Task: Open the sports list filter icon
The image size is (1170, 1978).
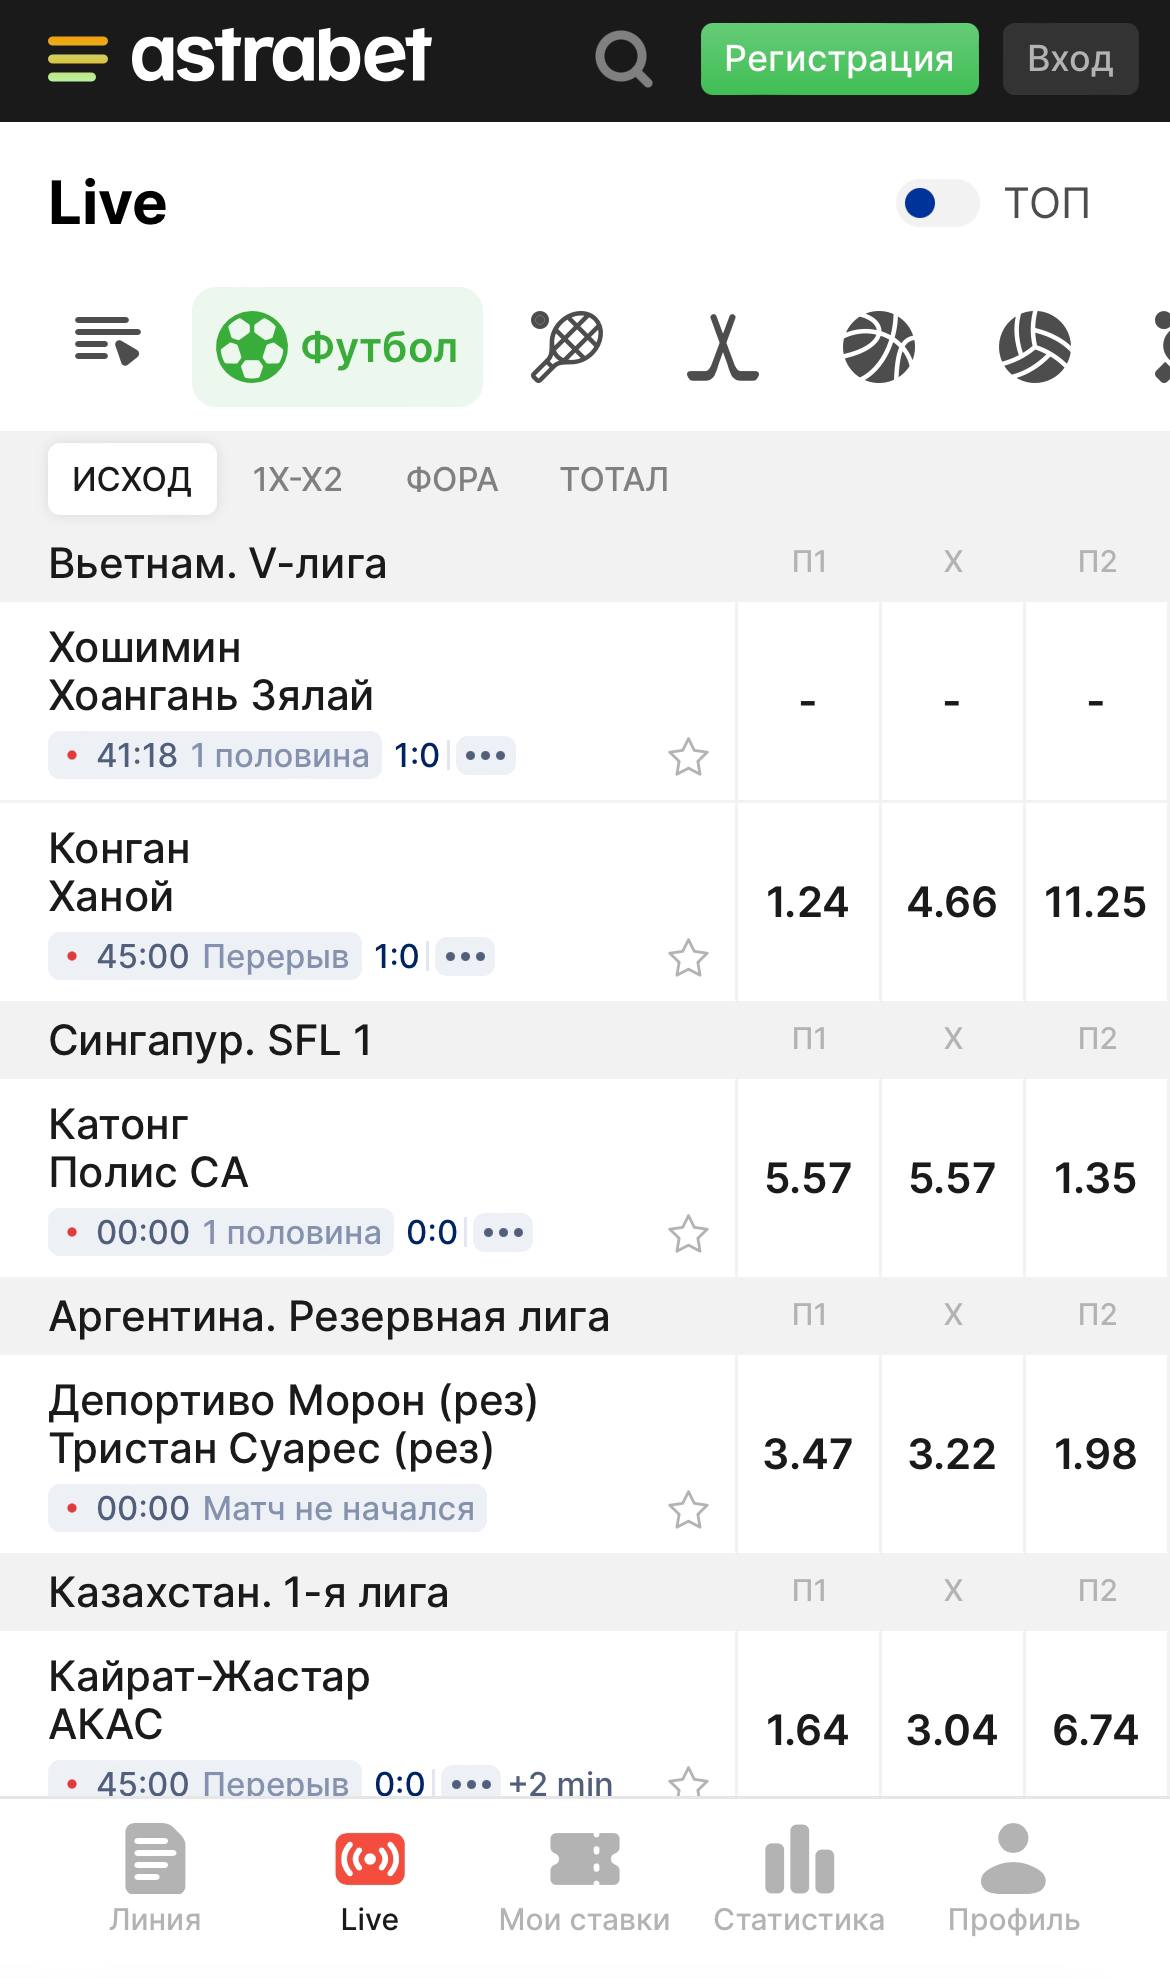Action: [x=107, y=341]
